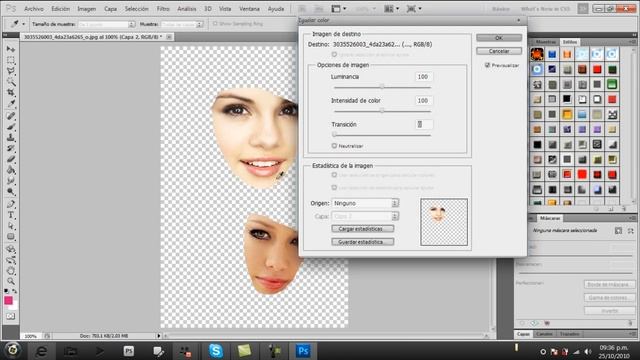Select the Shape tool

tap(11, 237)
